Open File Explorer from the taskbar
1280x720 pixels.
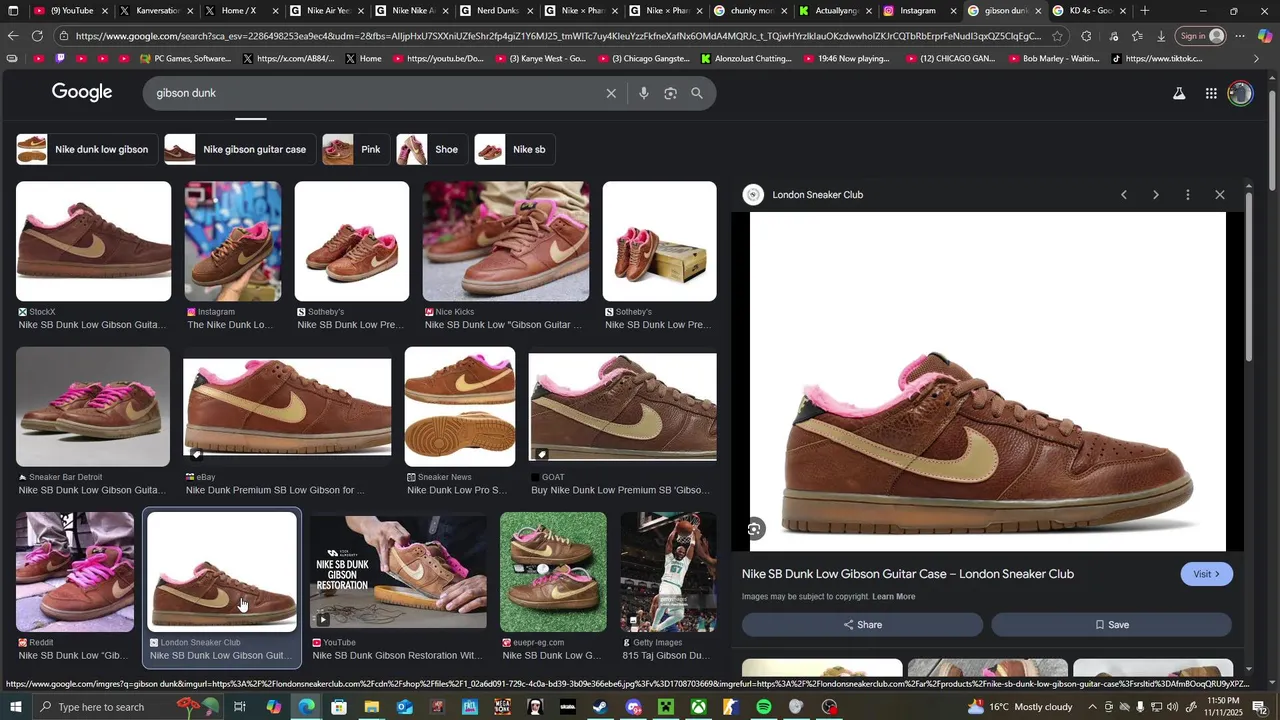tap(371, 707)
